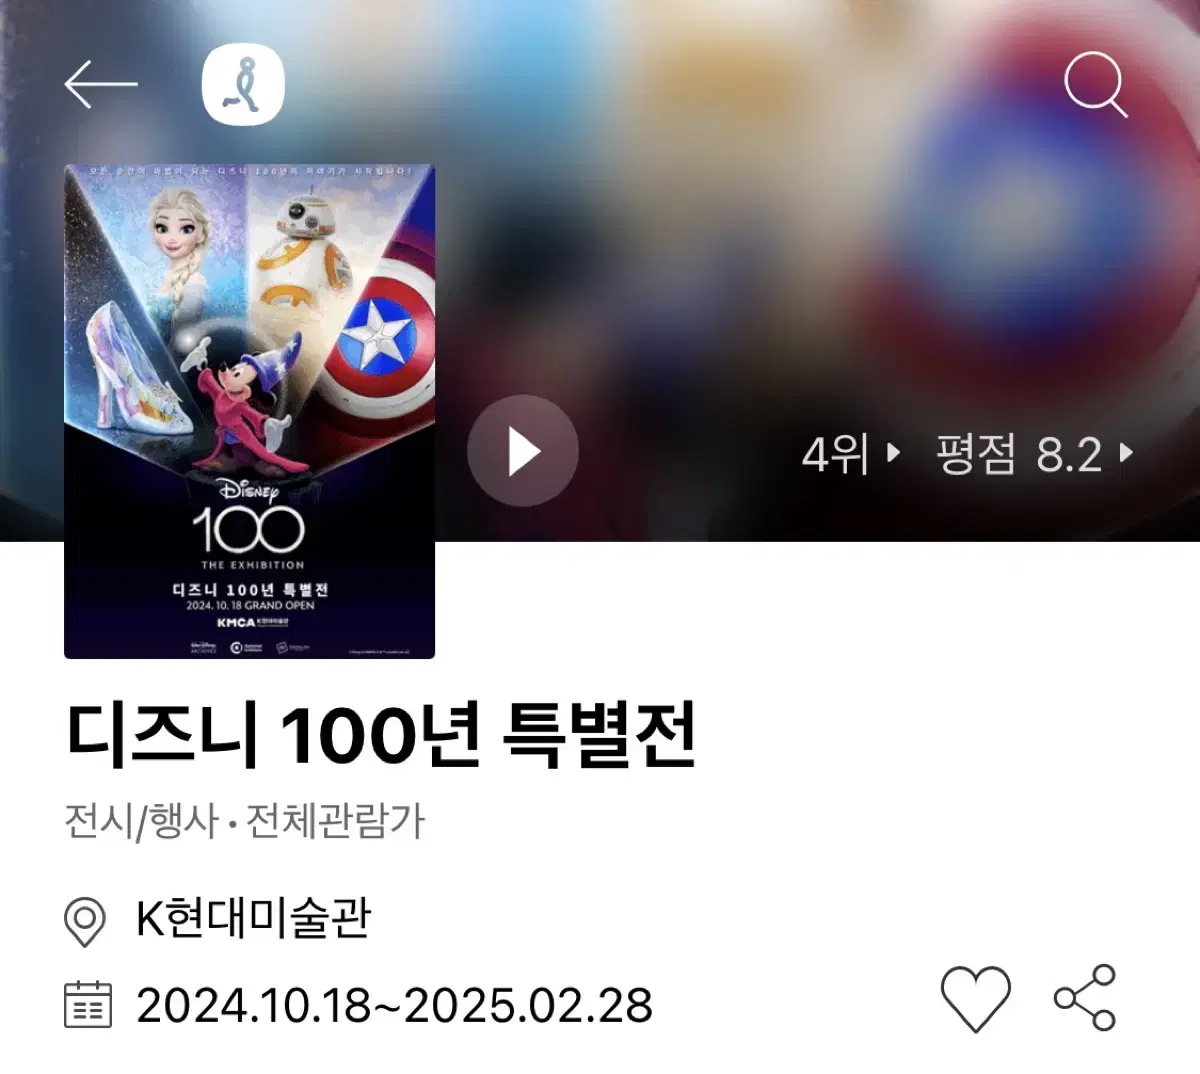This screenshot has width=1200, height=1074.
Task: Open the 전시/행사 category label
Action: 141,821
